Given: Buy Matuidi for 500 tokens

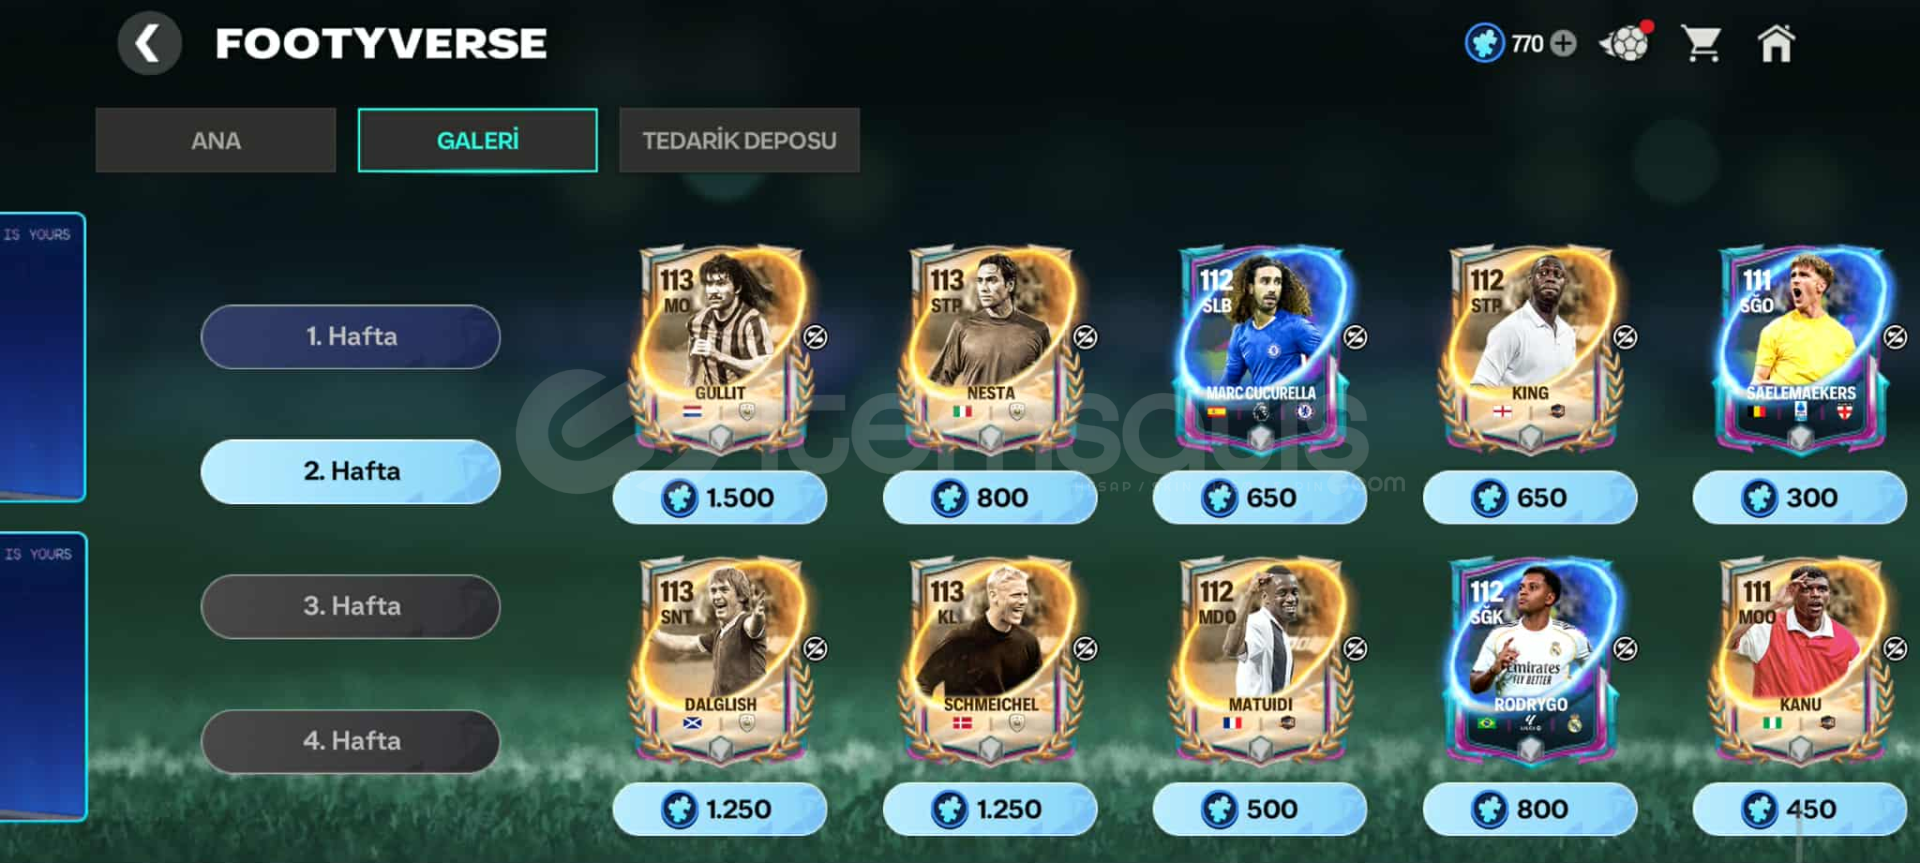Looking at the screenshot, I should (x=1260, y=809).
